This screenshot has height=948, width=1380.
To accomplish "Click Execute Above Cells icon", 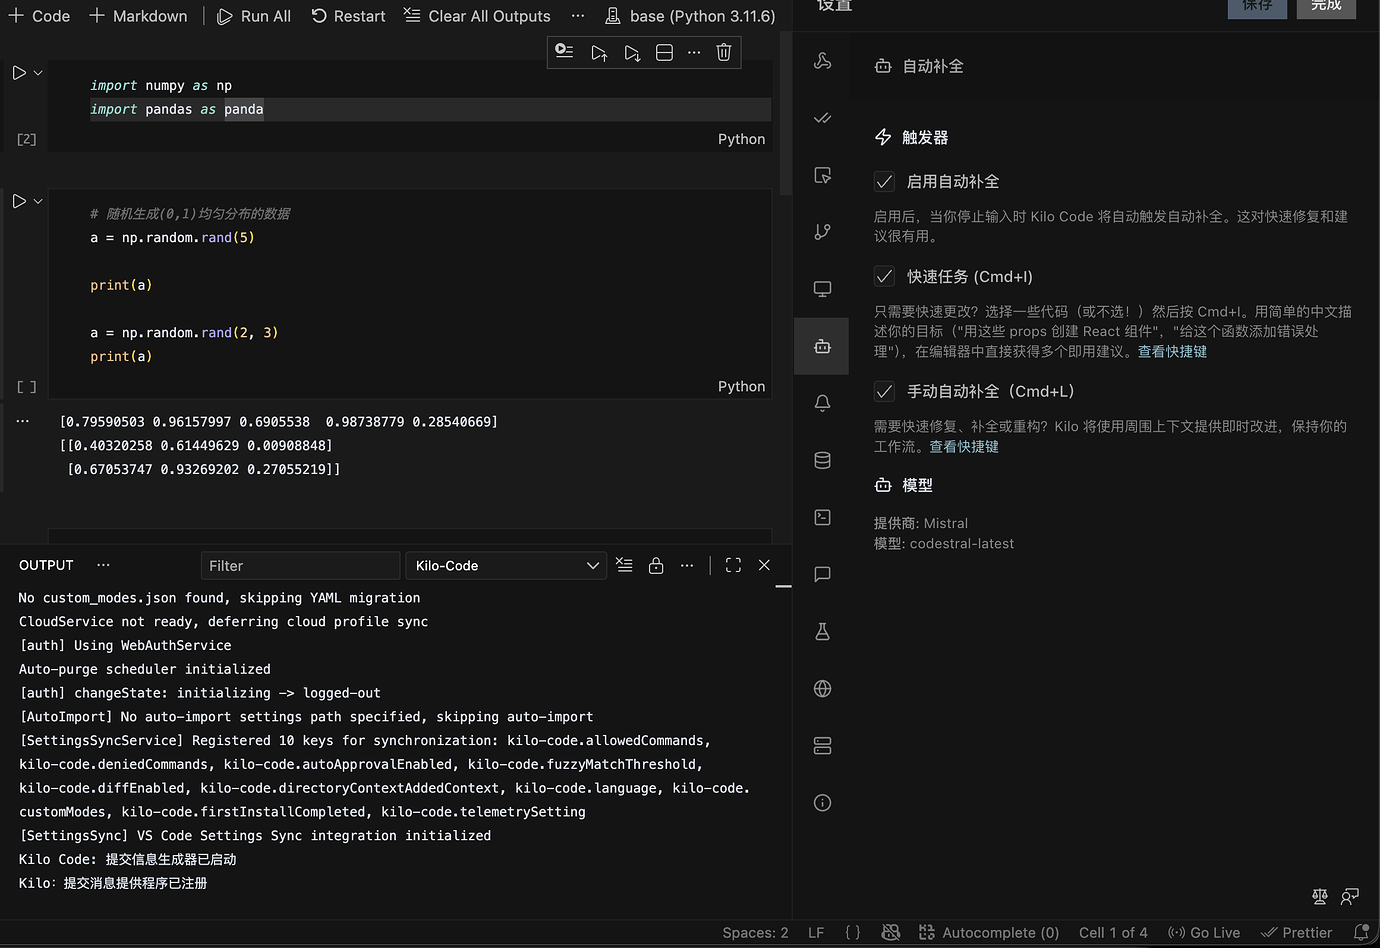I will [x=599, y=52].
